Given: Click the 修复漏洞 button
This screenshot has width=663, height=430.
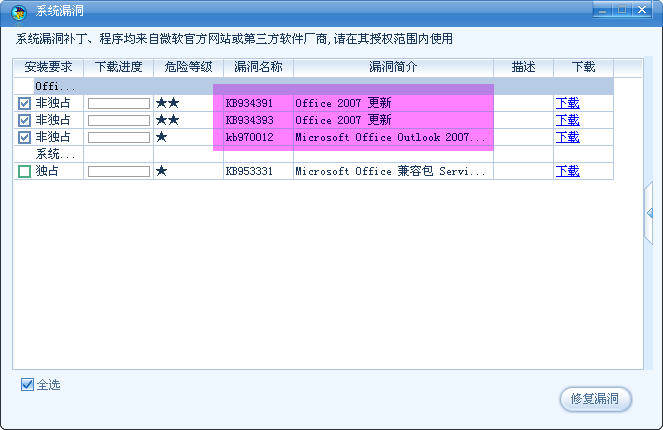Looking at the screenshot, I should coord(595,399).
